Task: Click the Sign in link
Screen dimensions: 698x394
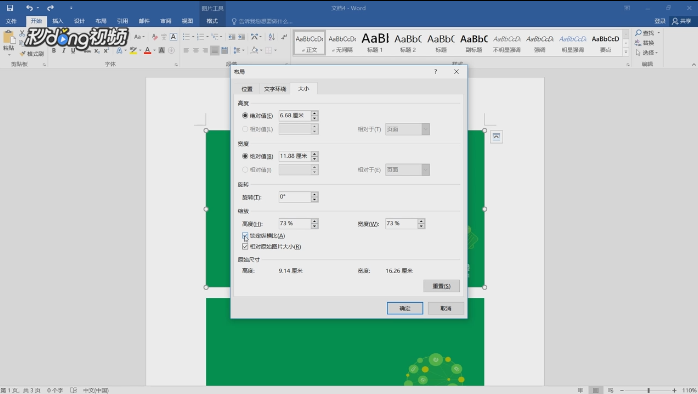Action: click(x=660, y=21)
